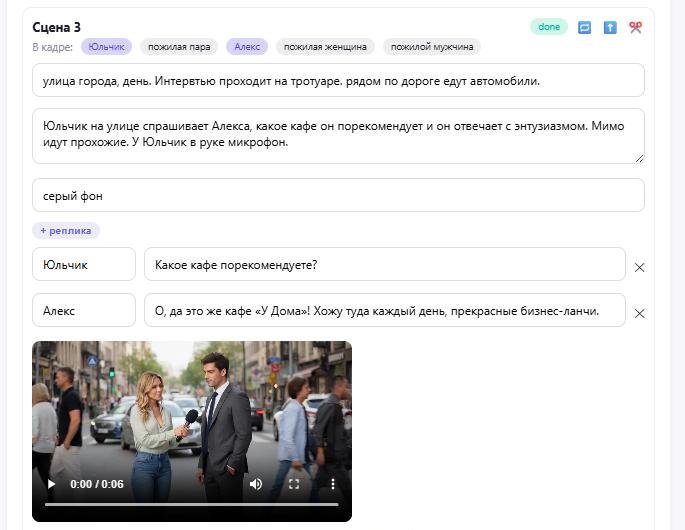Select the пожилая пара tag
This screenshot has height=530, width=685.
point(179,47)
